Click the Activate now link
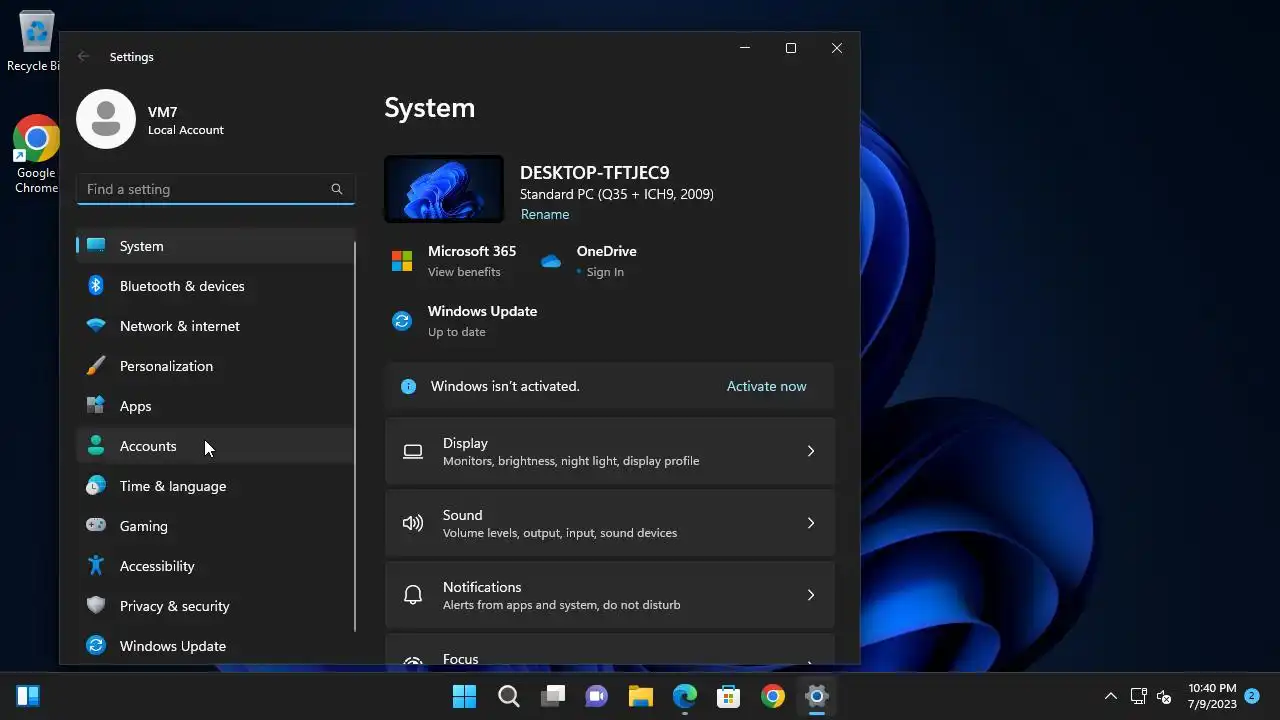Viewport: 1280px width, 720px height. click(766, 386)
